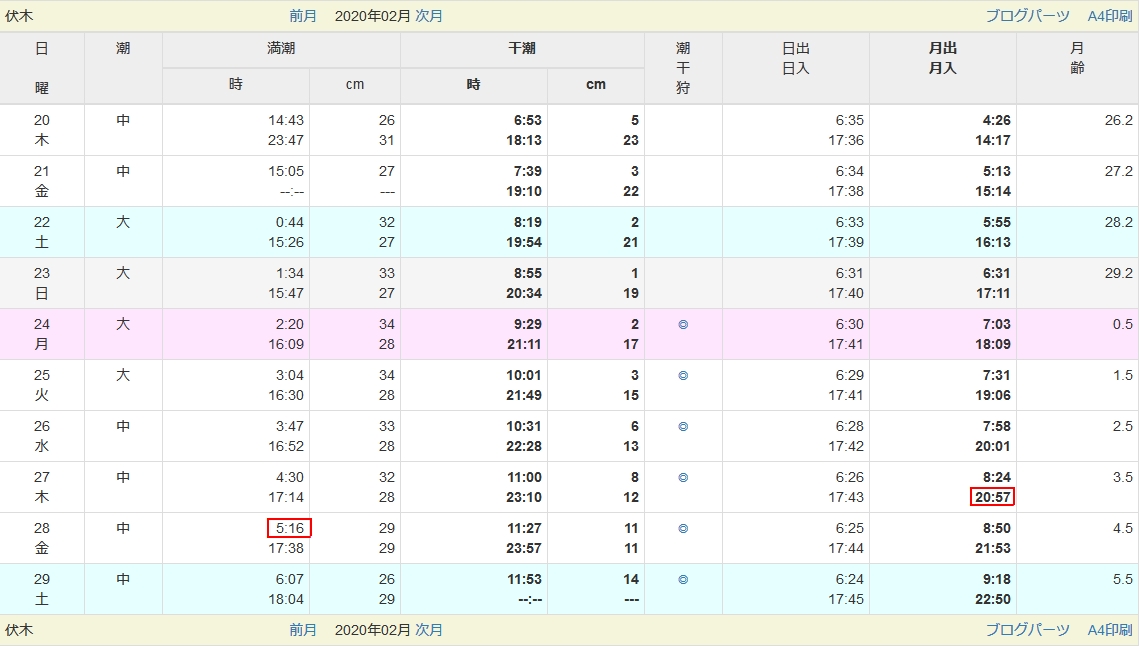Select the 日出 日入 column header

795,68
